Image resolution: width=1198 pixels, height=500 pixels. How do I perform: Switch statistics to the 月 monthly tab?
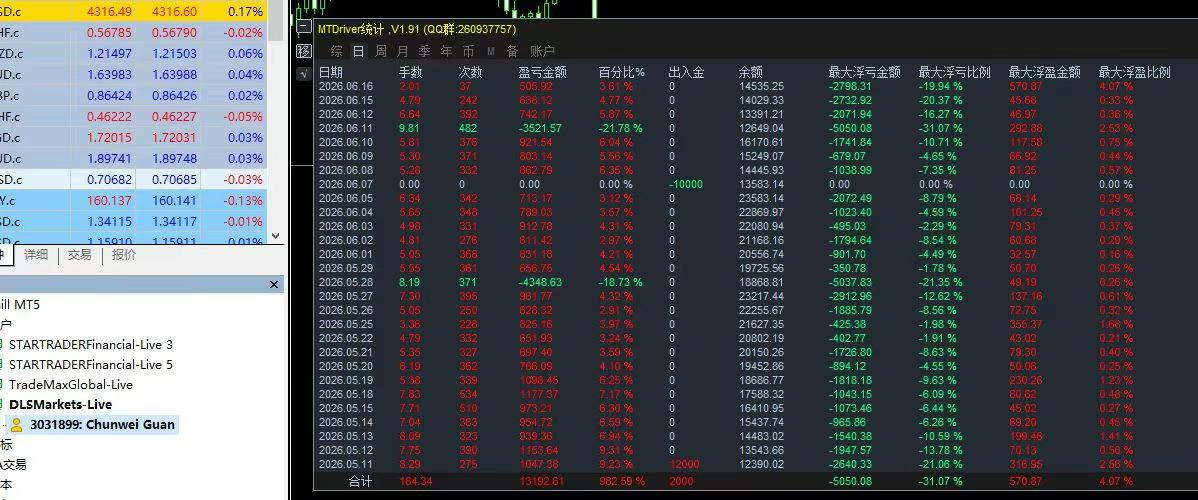click(x=403, y=51)
